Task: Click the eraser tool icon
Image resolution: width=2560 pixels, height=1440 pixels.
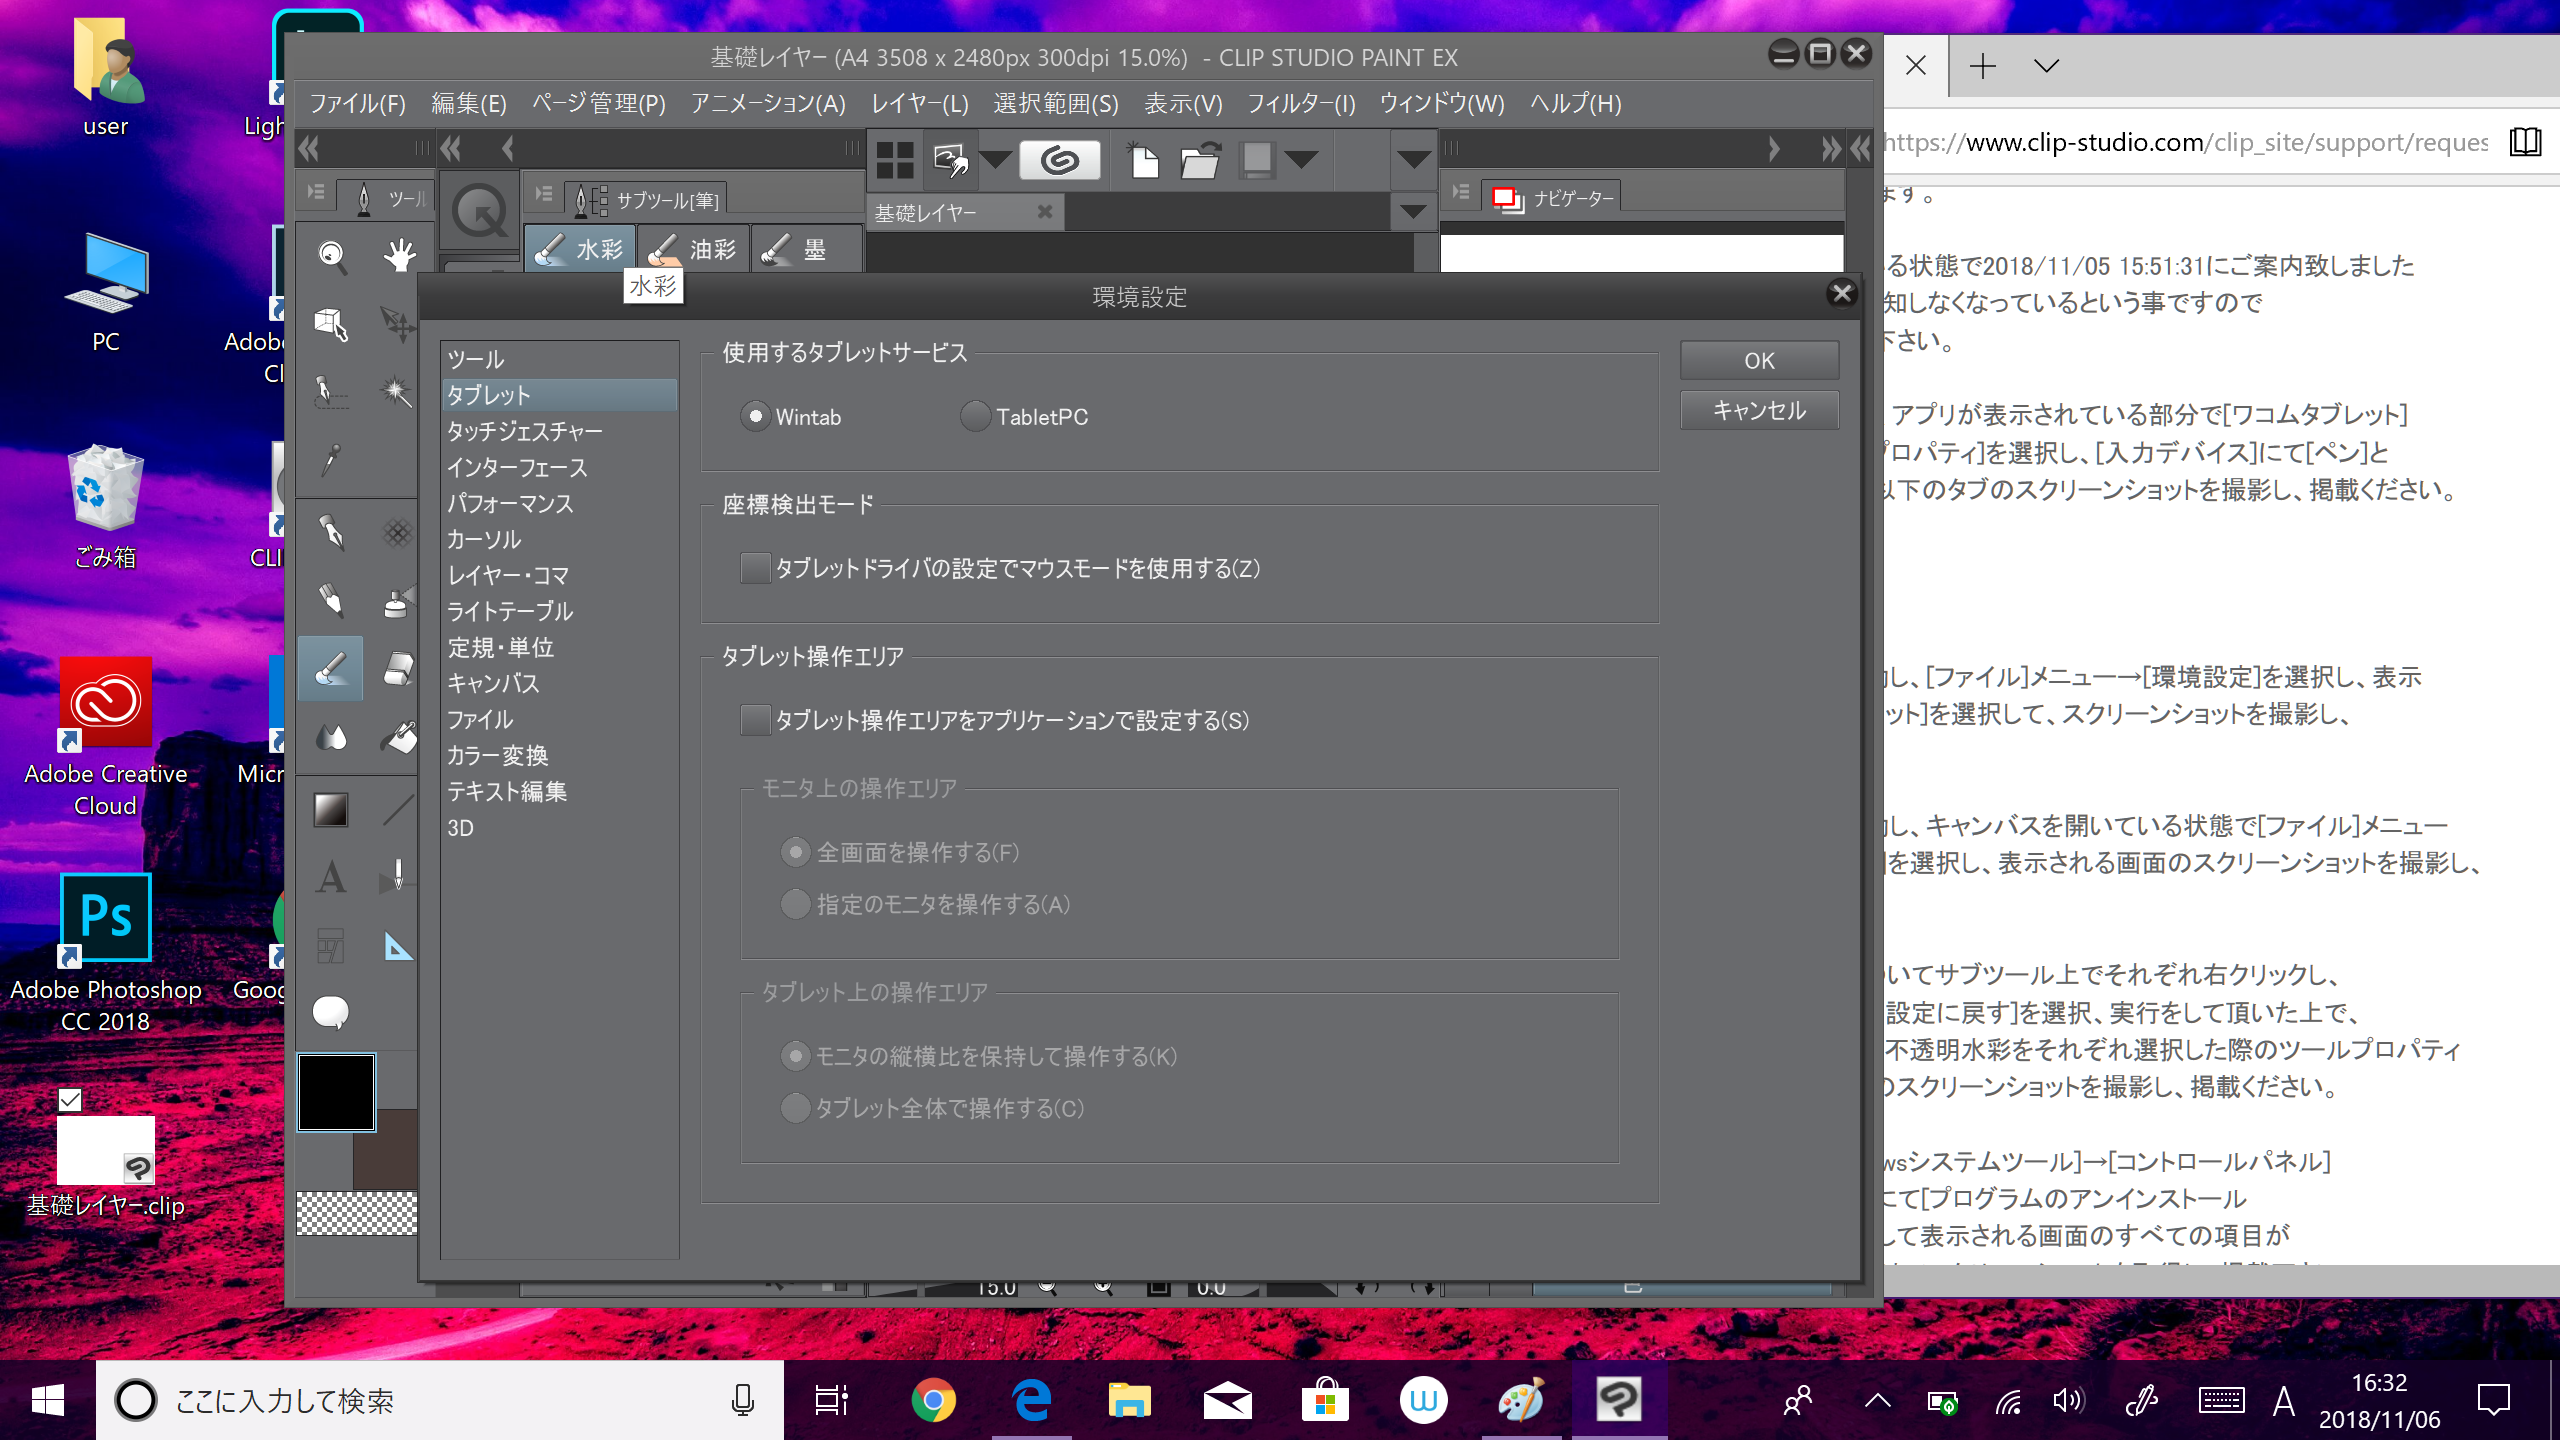Action: [399, 668]
